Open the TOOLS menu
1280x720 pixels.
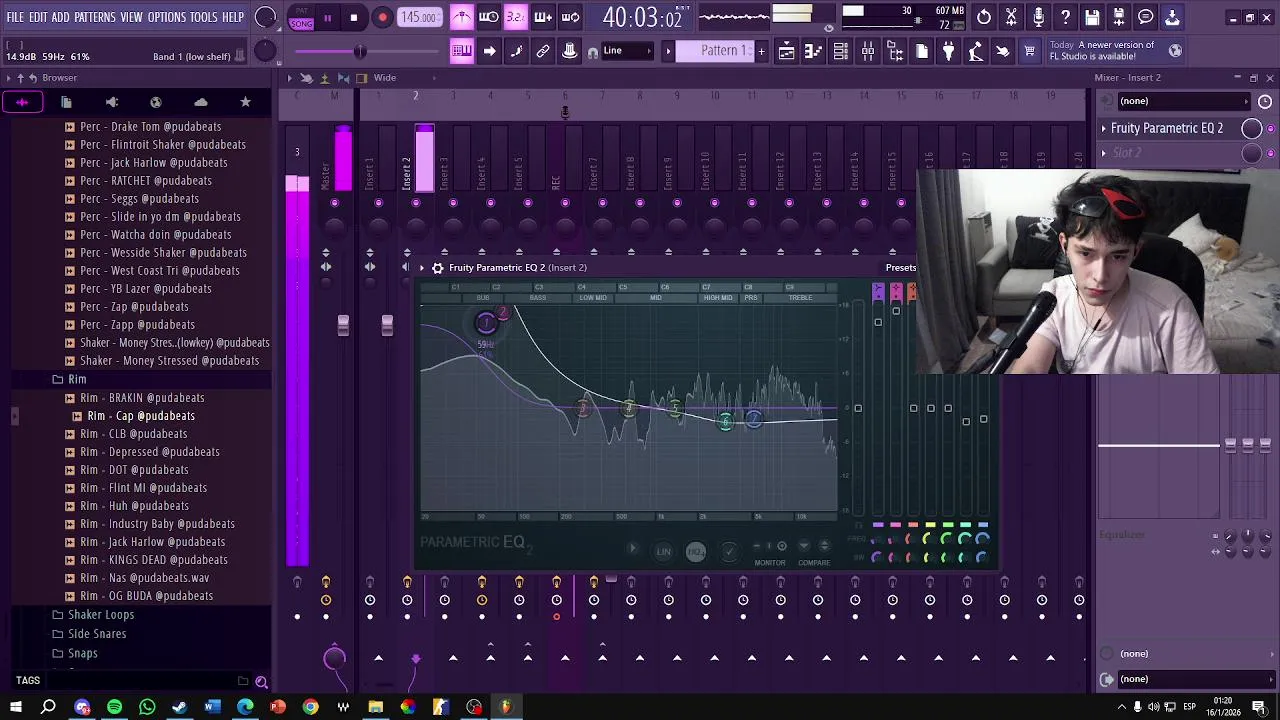coord(204,18)
